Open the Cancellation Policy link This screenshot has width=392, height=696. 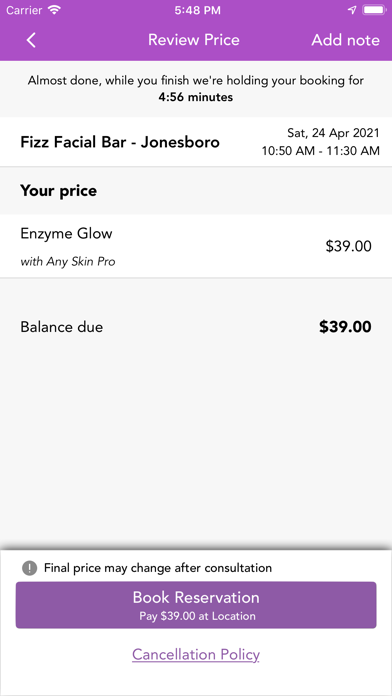click(196, 655)
